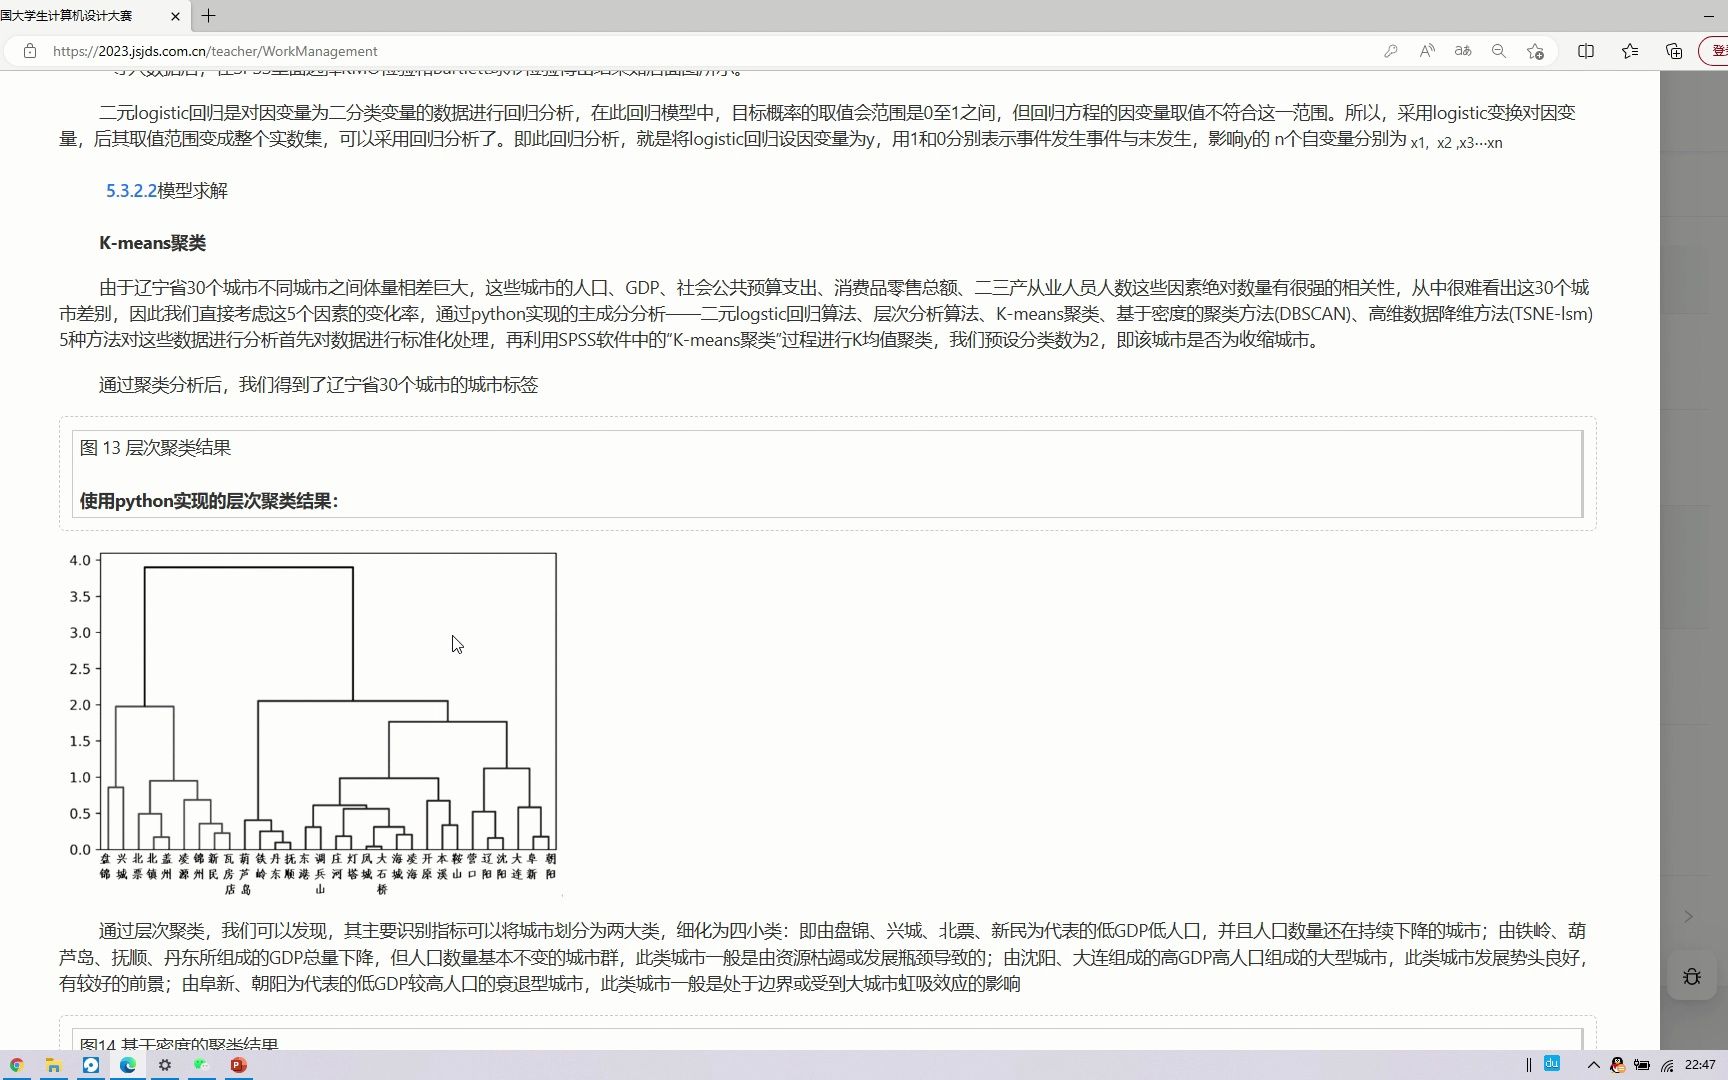Click the Baidu input method icon

tap(1552, 1063)
